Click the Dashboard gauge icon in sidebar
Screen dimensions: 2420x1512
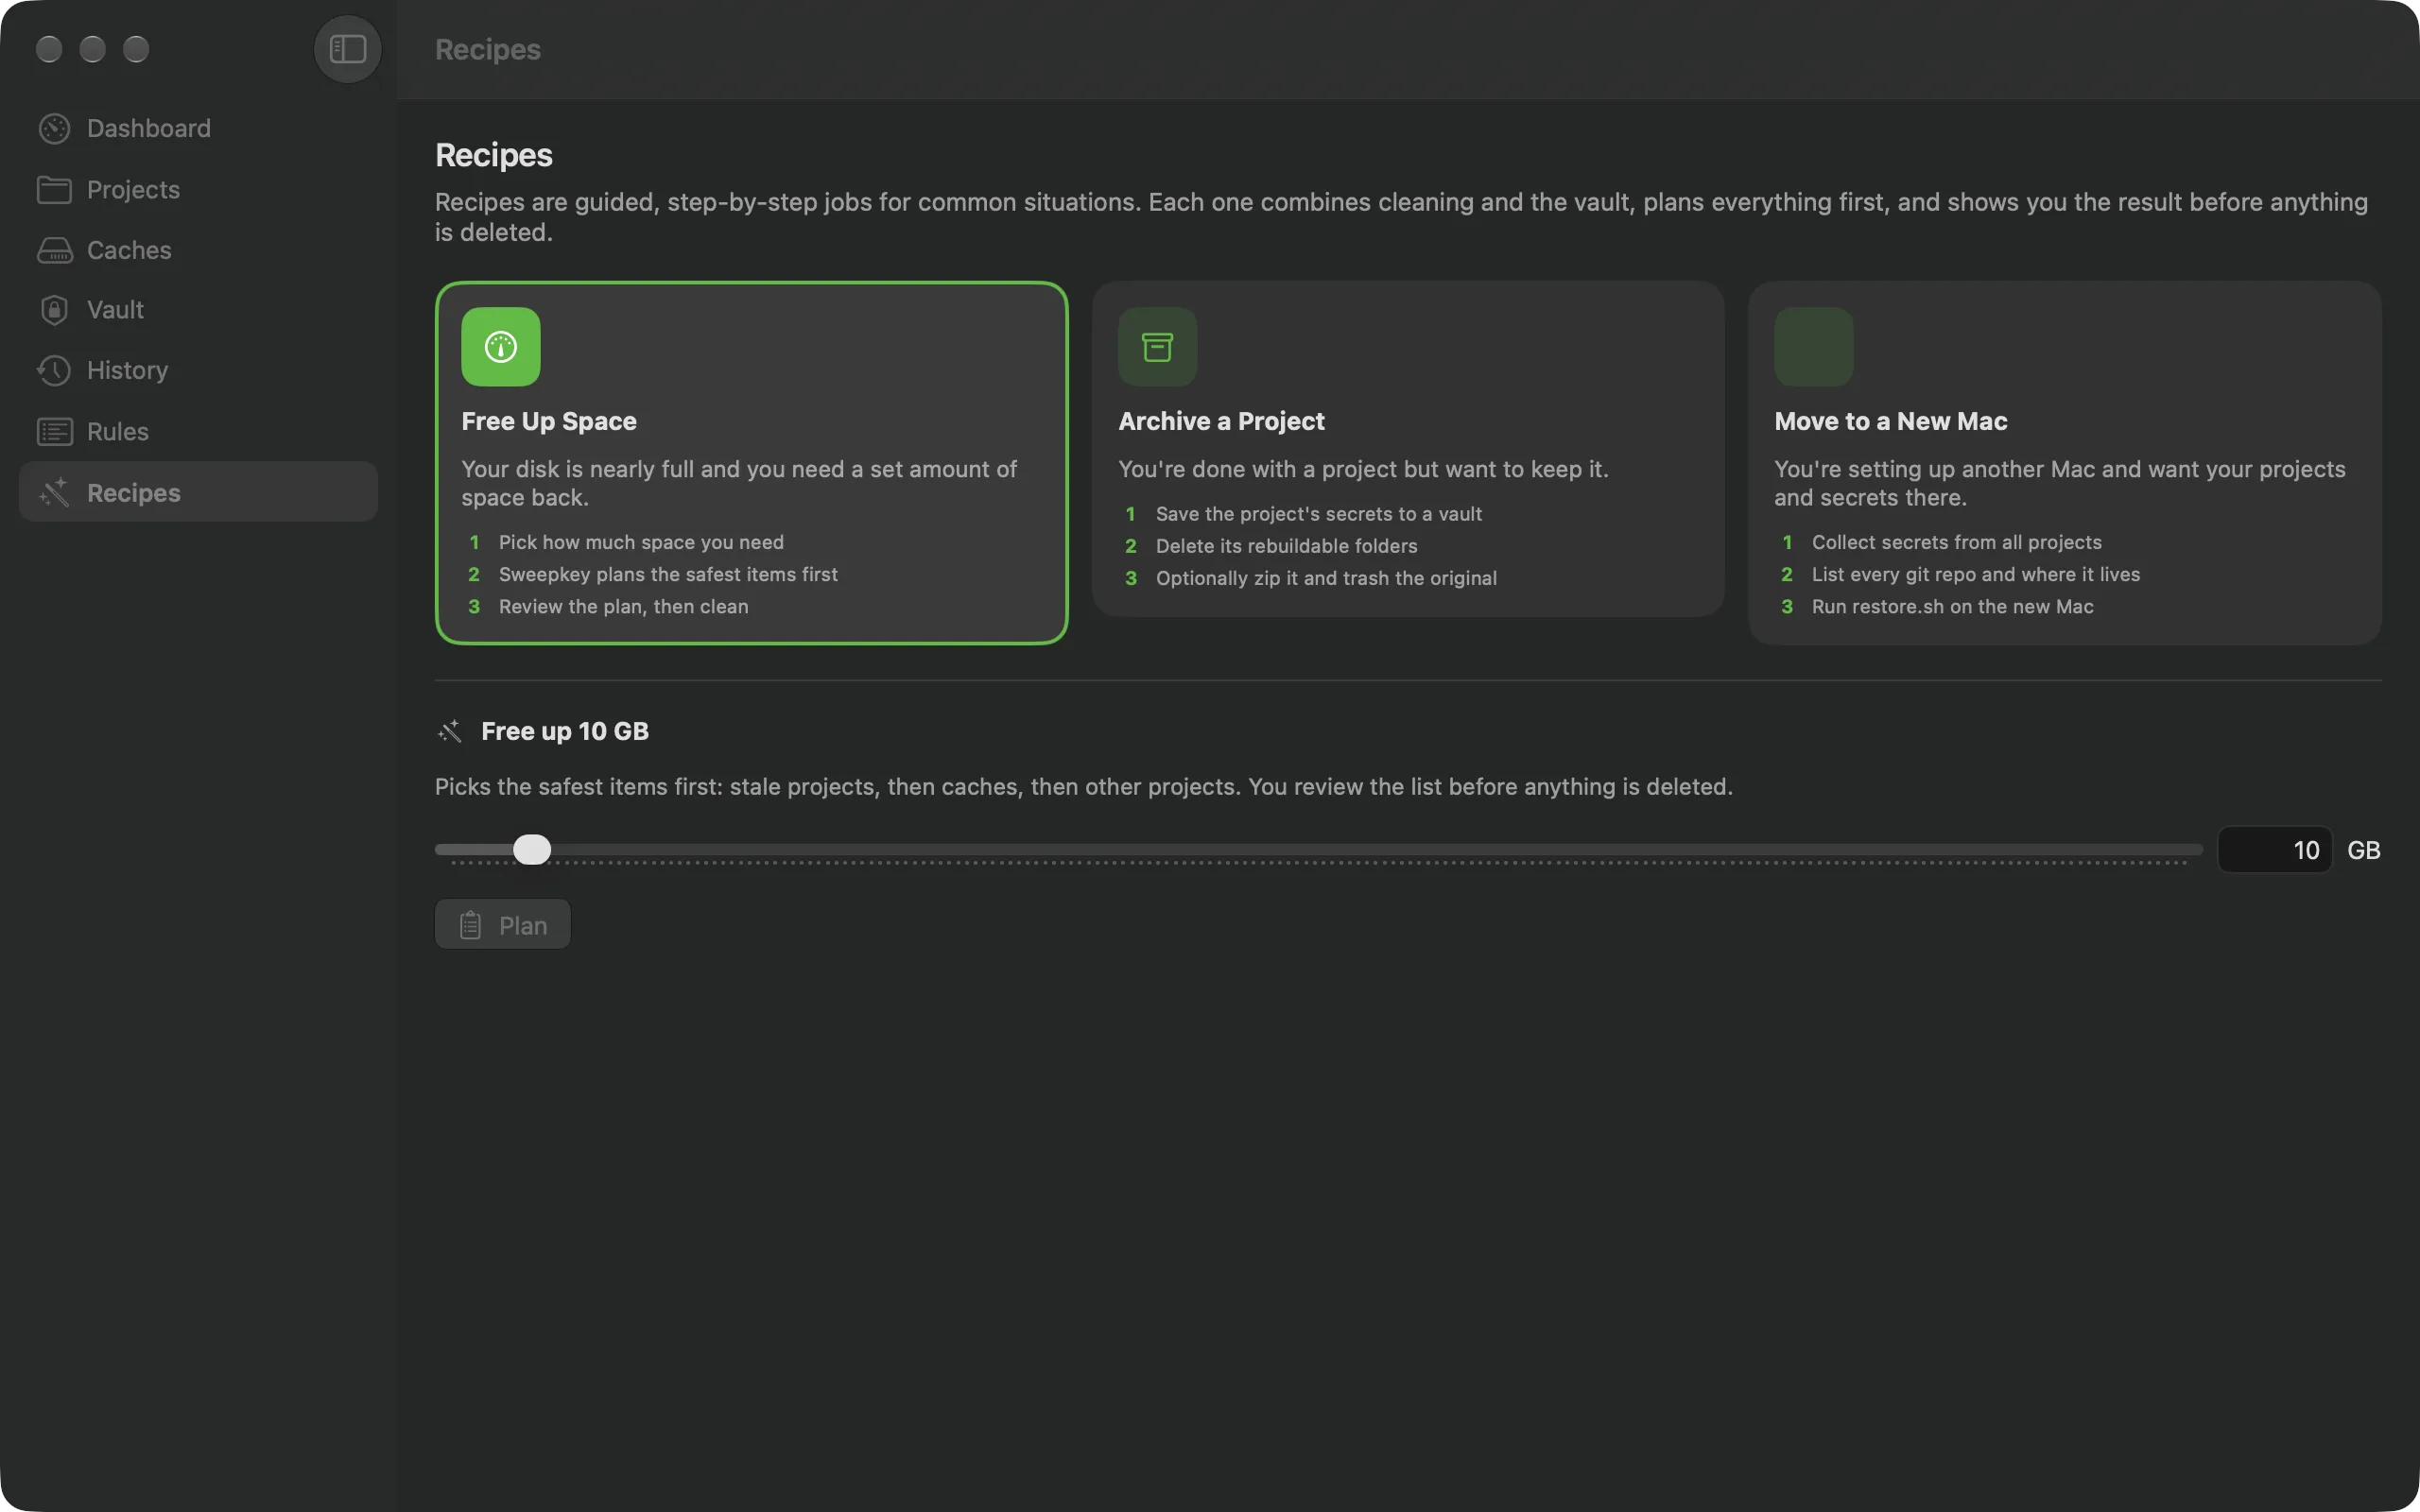(54, 128)
